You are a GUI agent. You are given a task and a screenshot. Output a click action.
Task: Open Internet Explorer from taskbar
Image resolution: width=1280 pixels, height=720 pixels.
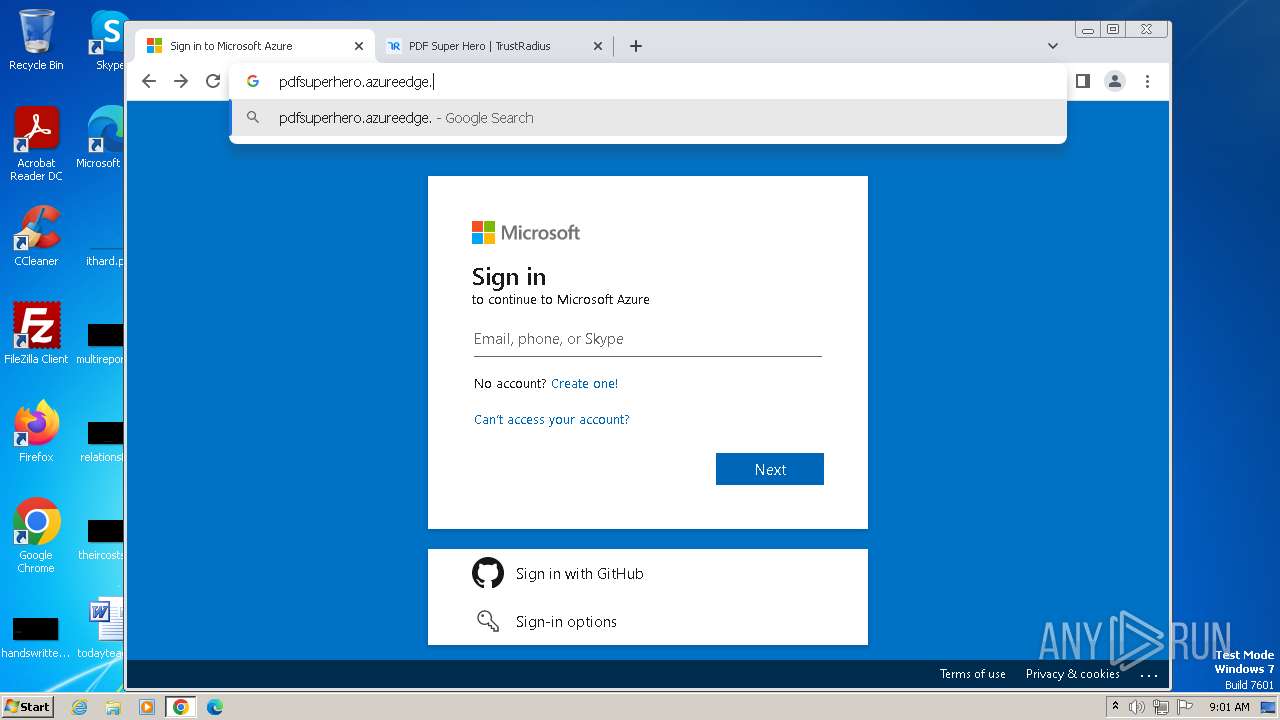(x=79, y=707)
